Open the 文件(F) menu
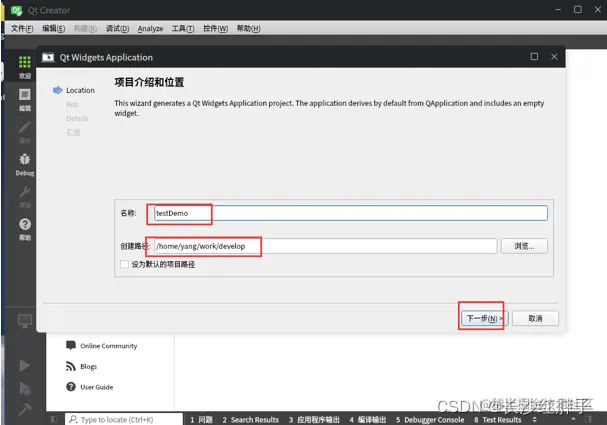The width and height of the screenshot is (607, 425). click(x=22, y=29)
